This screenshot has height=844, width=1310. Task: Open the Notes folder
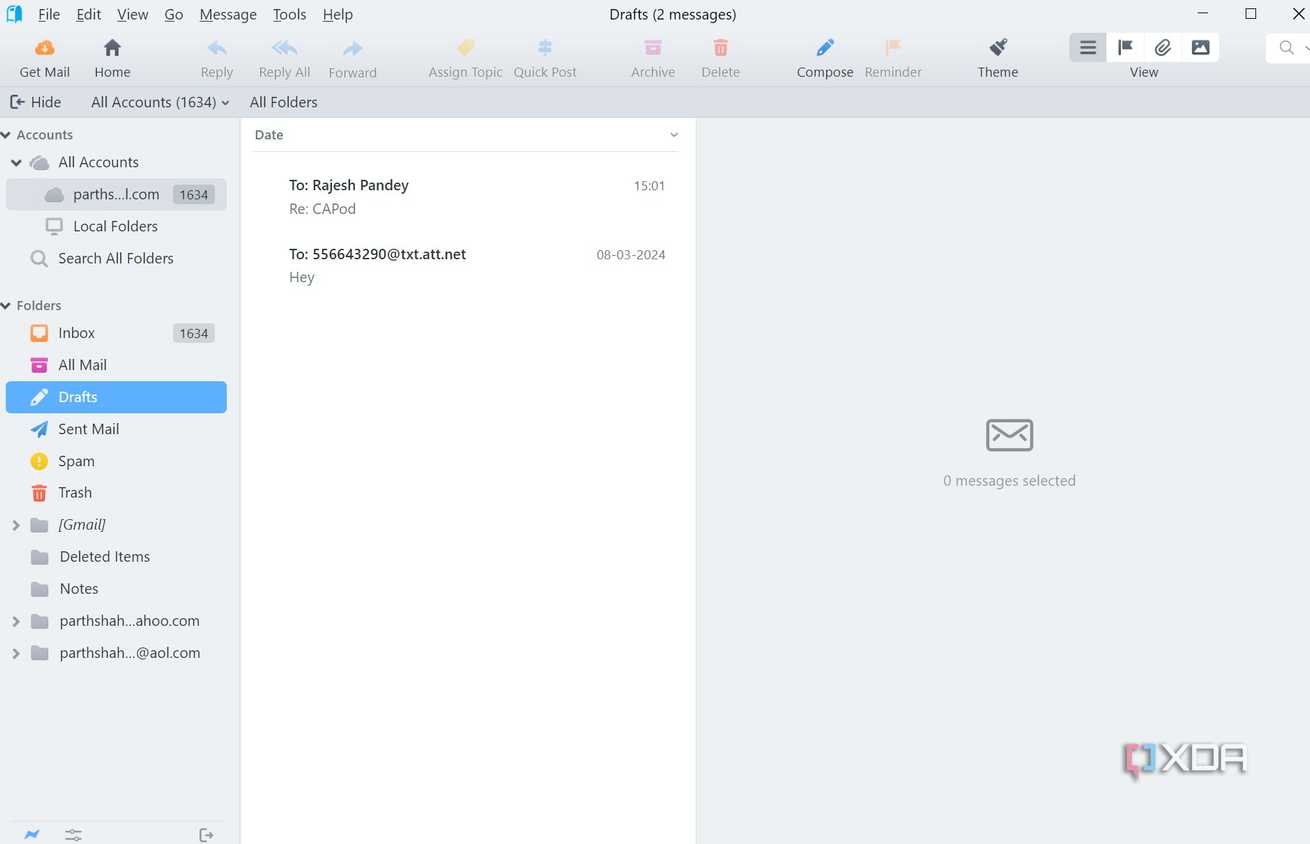116,589
